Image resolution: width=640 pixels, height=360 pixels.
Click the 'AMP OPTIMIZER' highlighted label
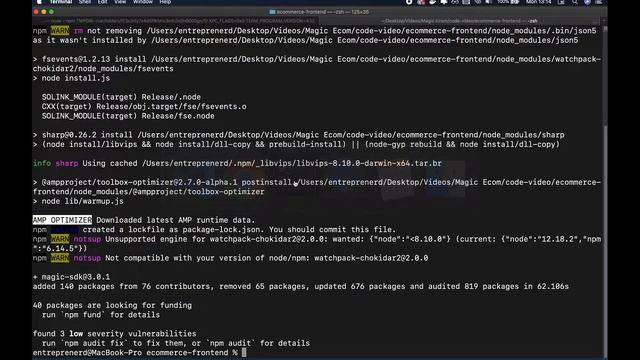tap(62, 220)
